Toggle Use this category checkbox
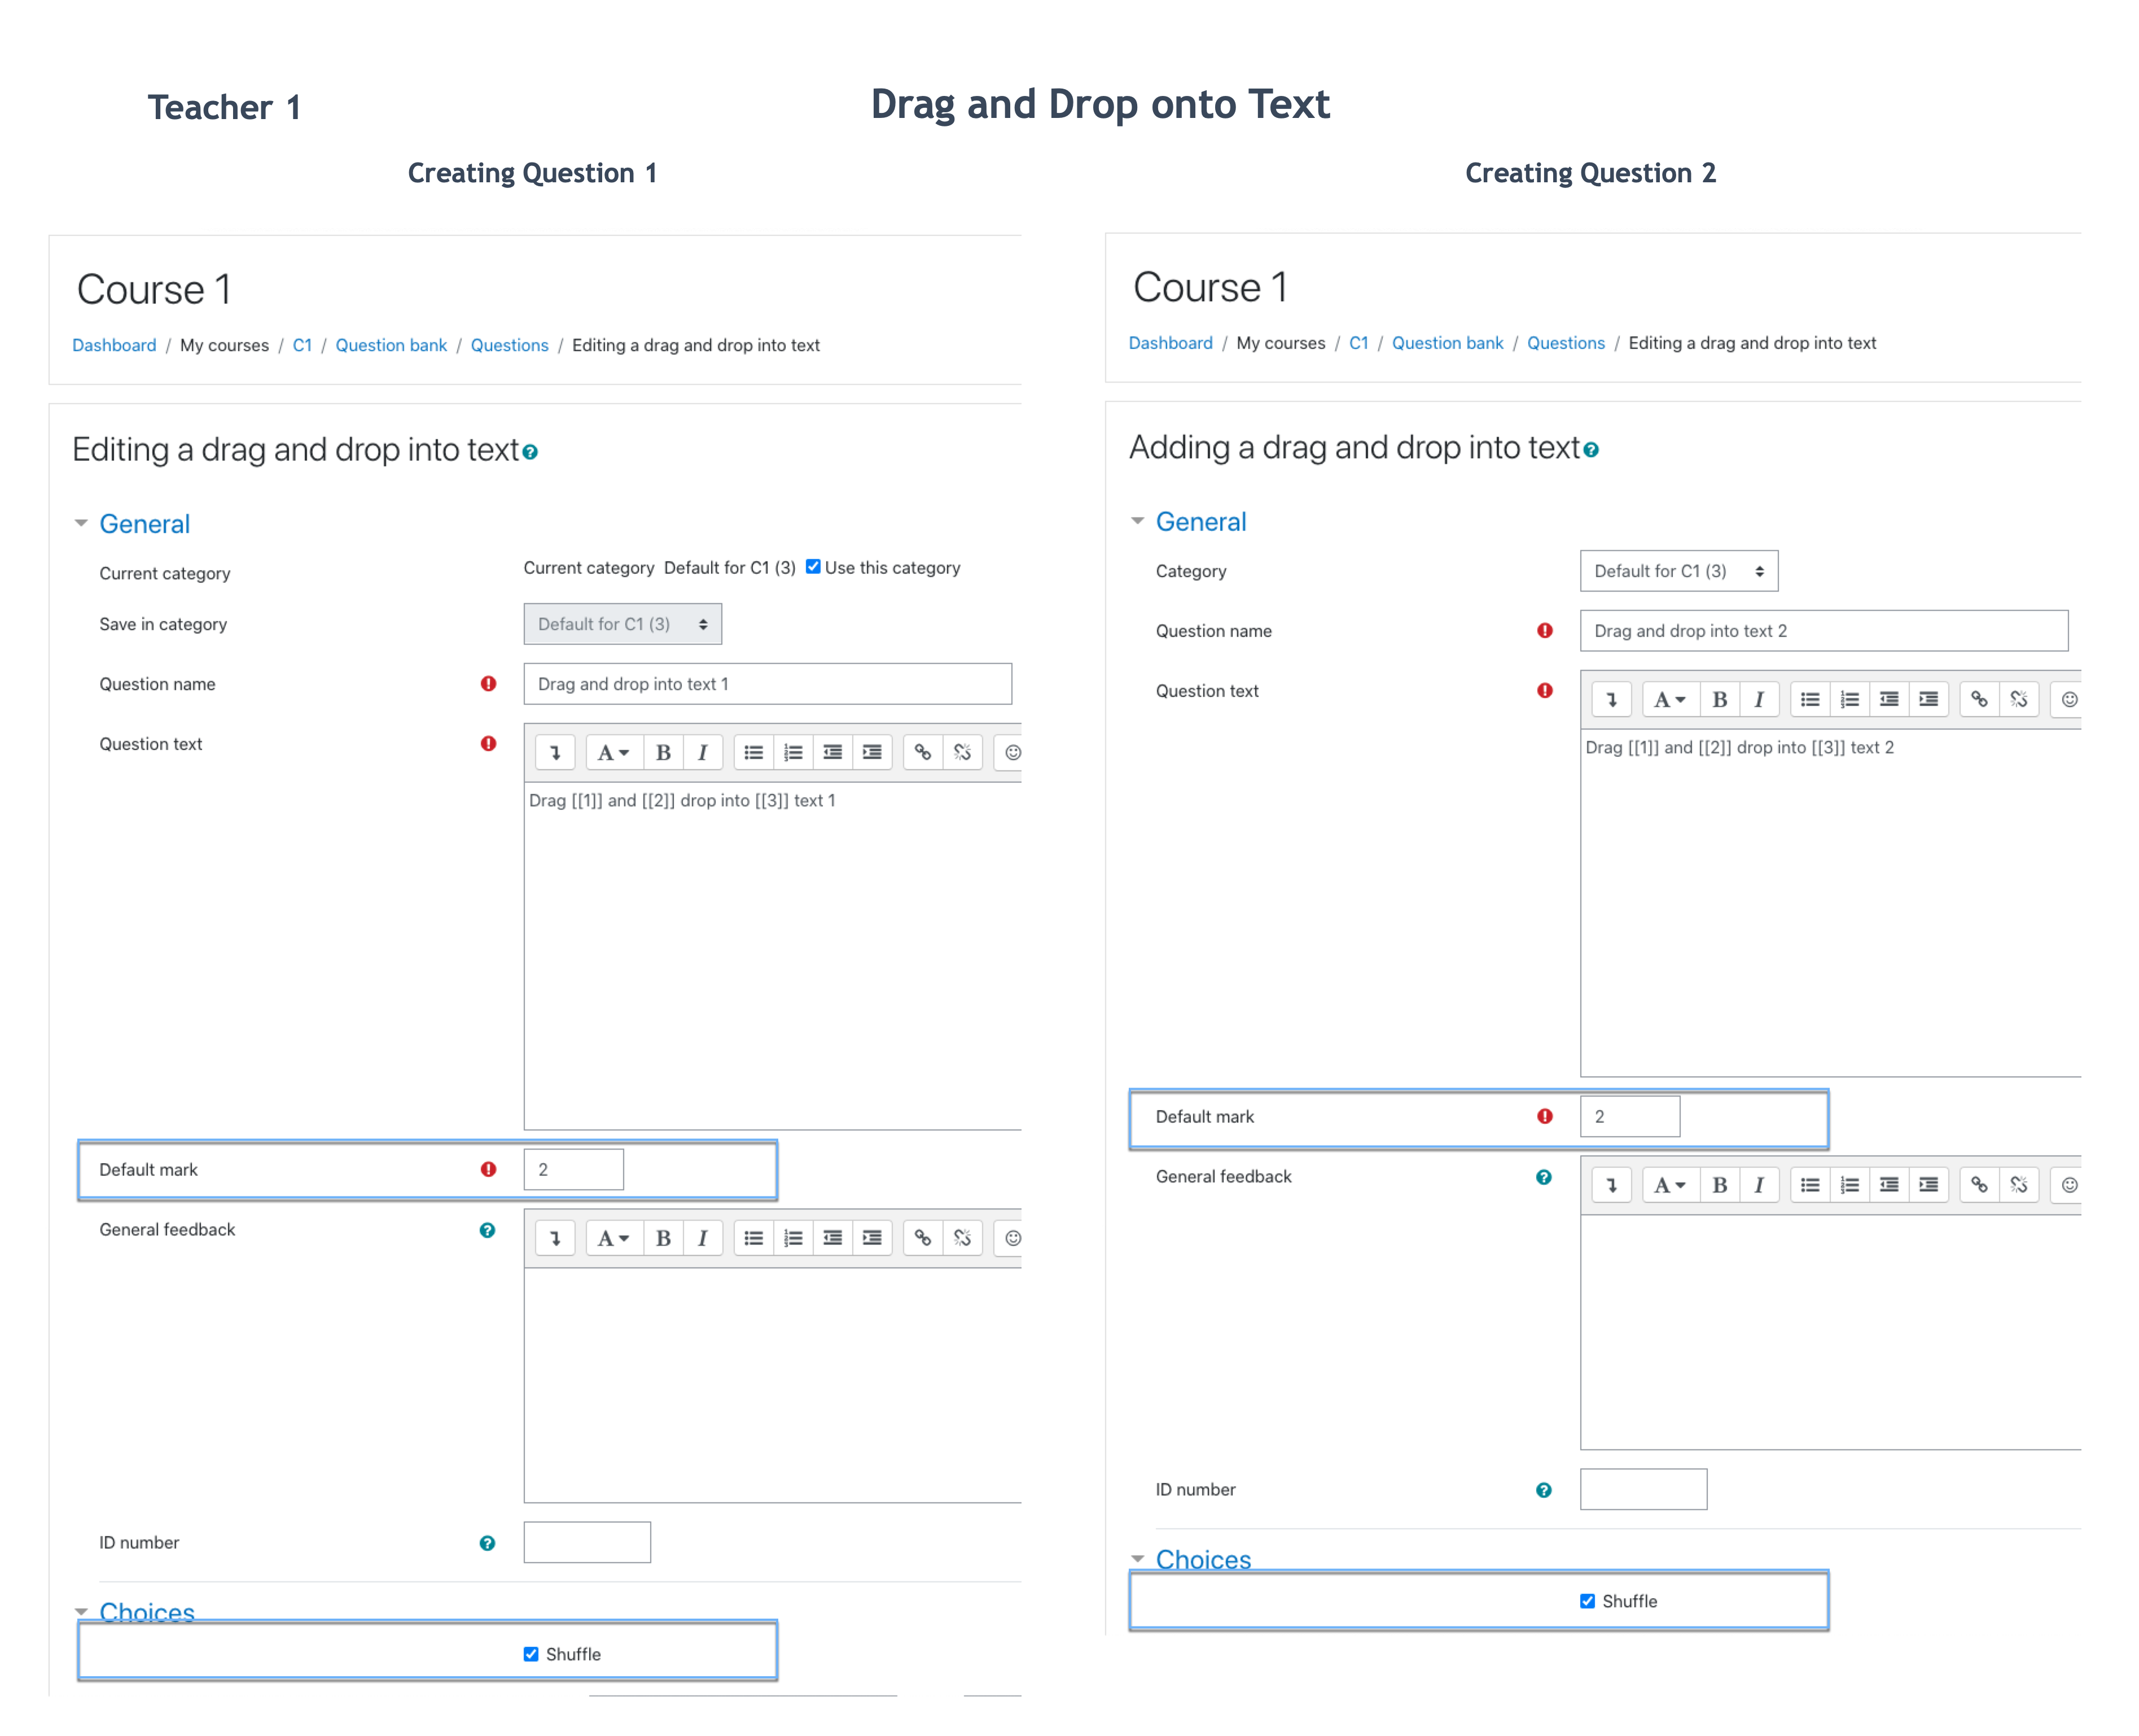The width and height of the screenshot is (2139, 1736). [x=813, y=567]
